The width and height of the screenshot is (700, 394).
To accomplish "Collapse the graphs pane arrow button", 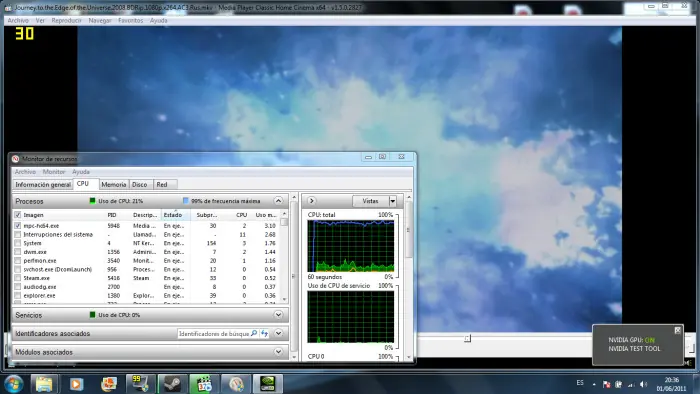I will pos(312,201).
